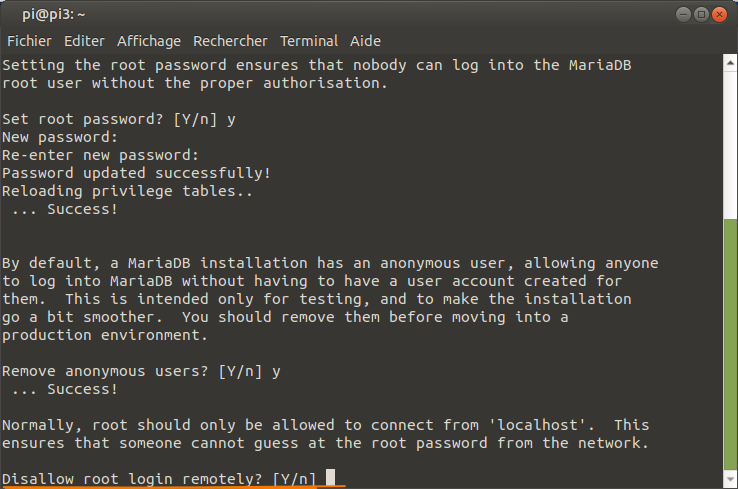Open the Fichier menu
Image resolution: width=738 pixels, height=489 pixels.
point(29,41)
